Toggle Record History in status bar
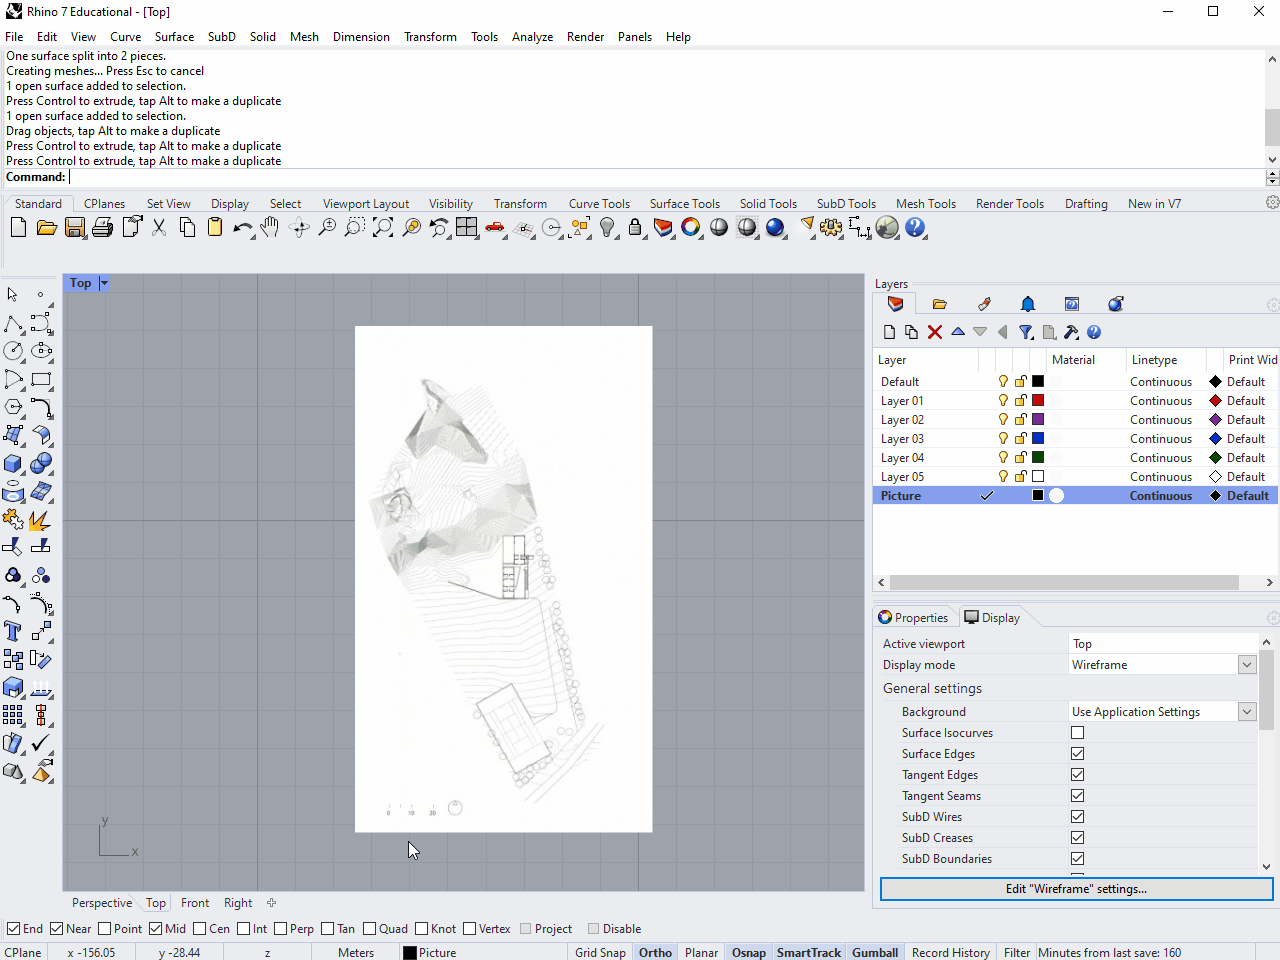1280x960 pixels. pyautogui.click(x=951, y=953)
